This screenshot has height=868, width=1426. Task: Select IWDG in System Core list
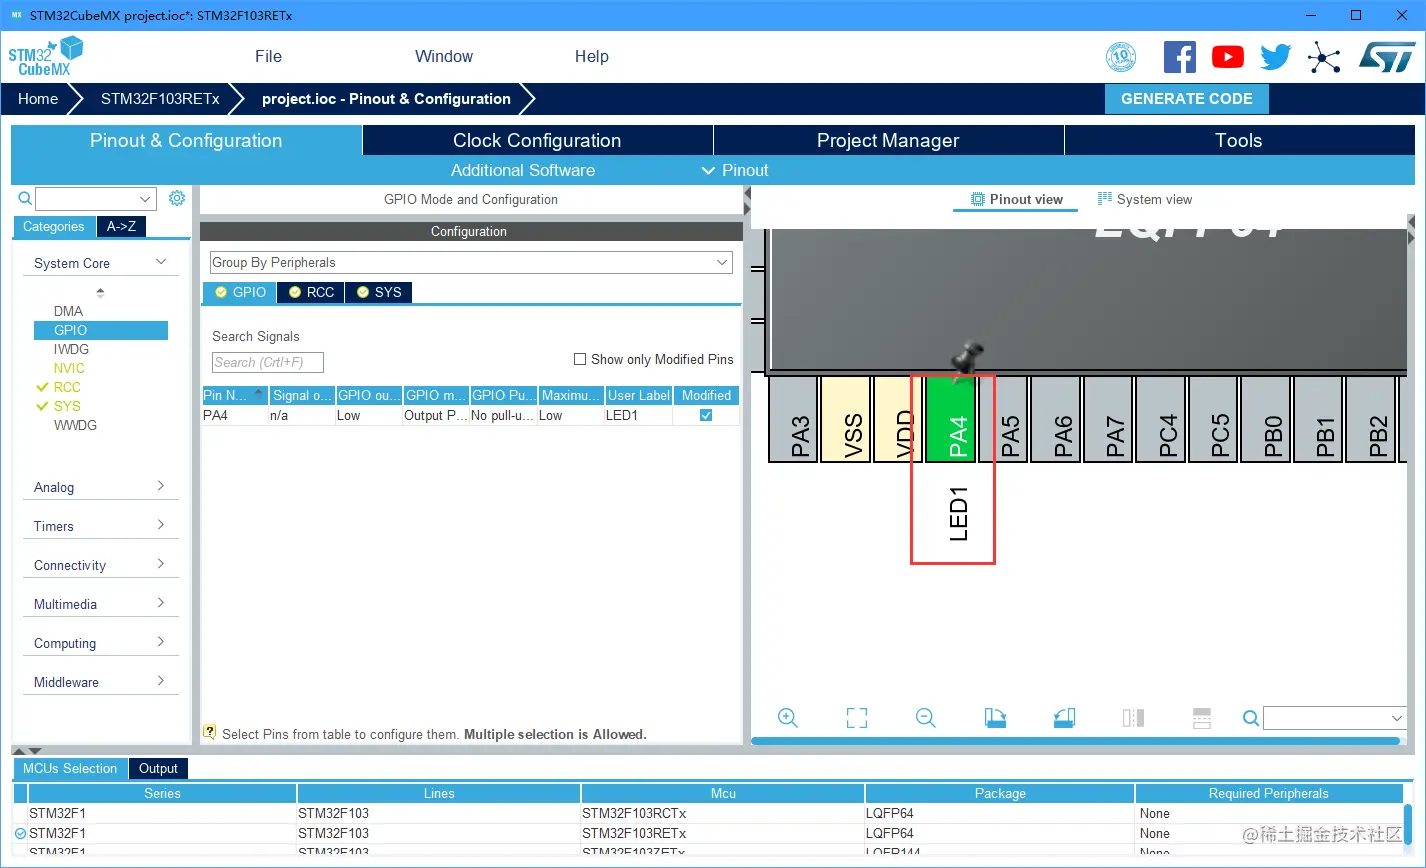pos(71,349)
